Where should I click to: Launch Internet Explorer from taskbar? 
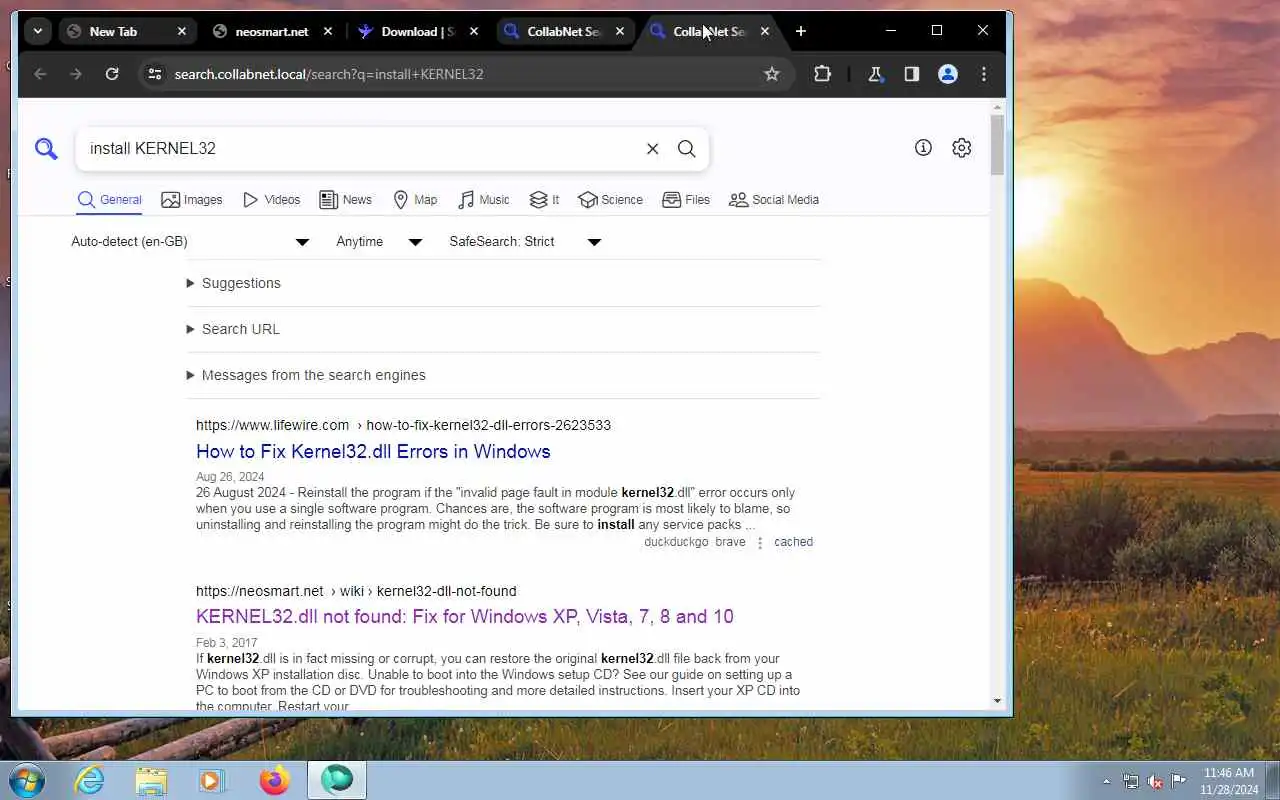90,780
